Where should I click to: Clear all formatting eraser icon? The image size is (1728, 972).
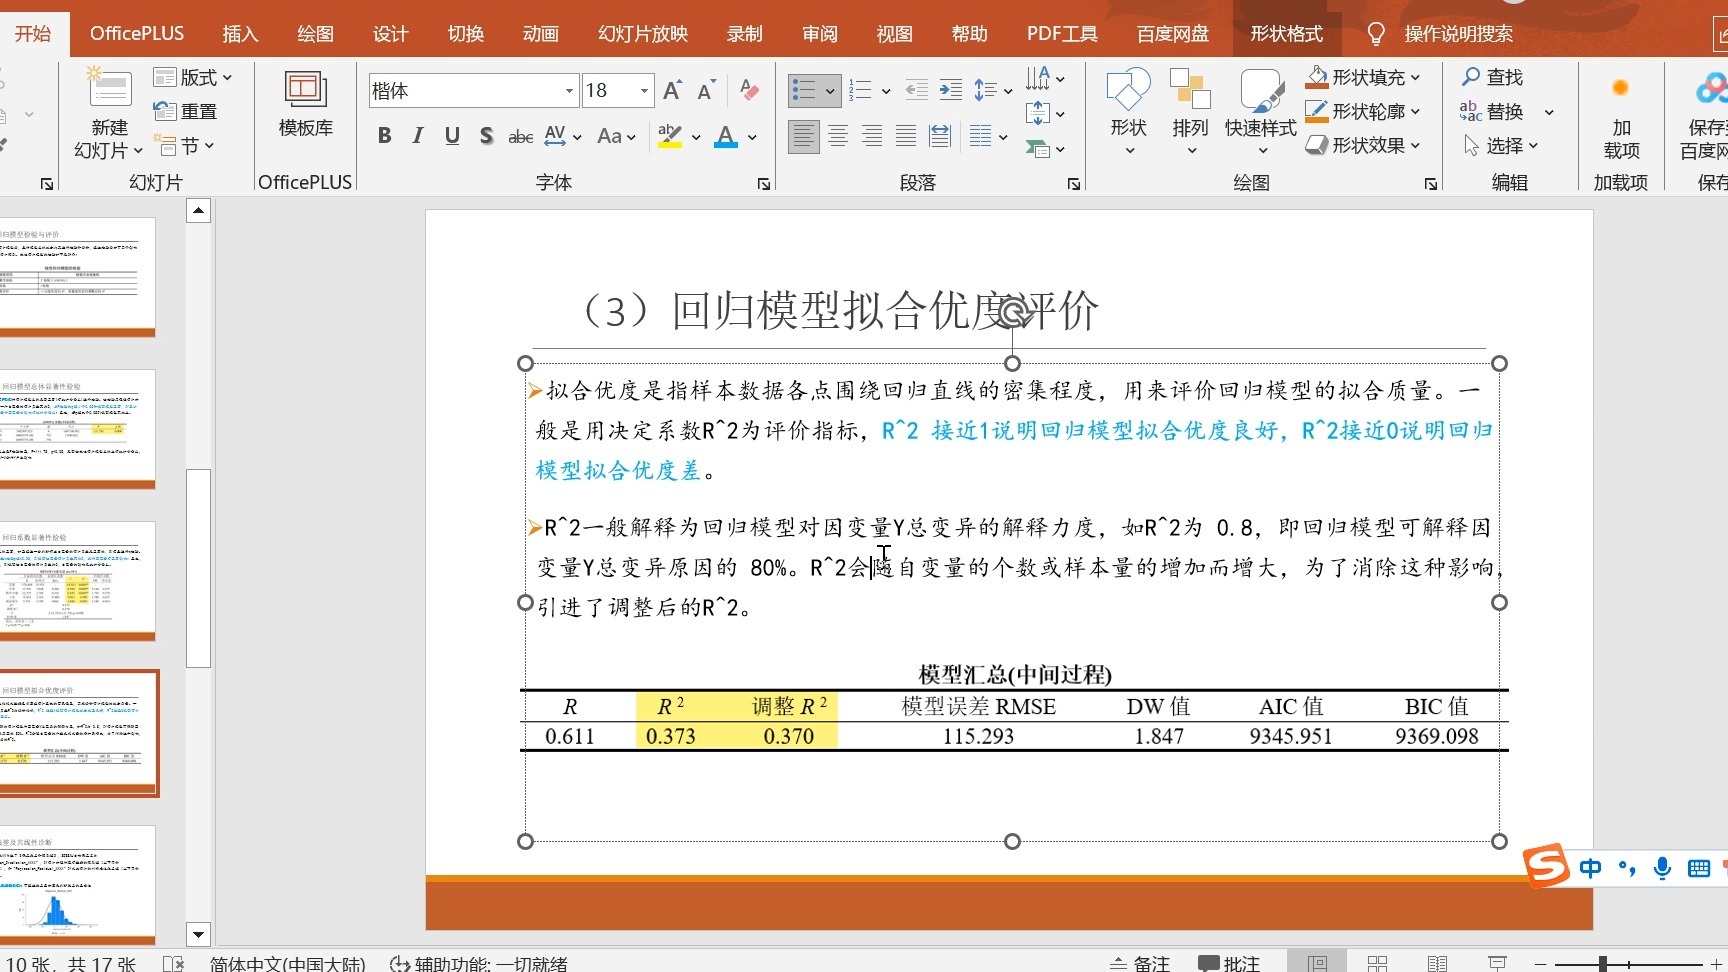[x=749, y=91]
